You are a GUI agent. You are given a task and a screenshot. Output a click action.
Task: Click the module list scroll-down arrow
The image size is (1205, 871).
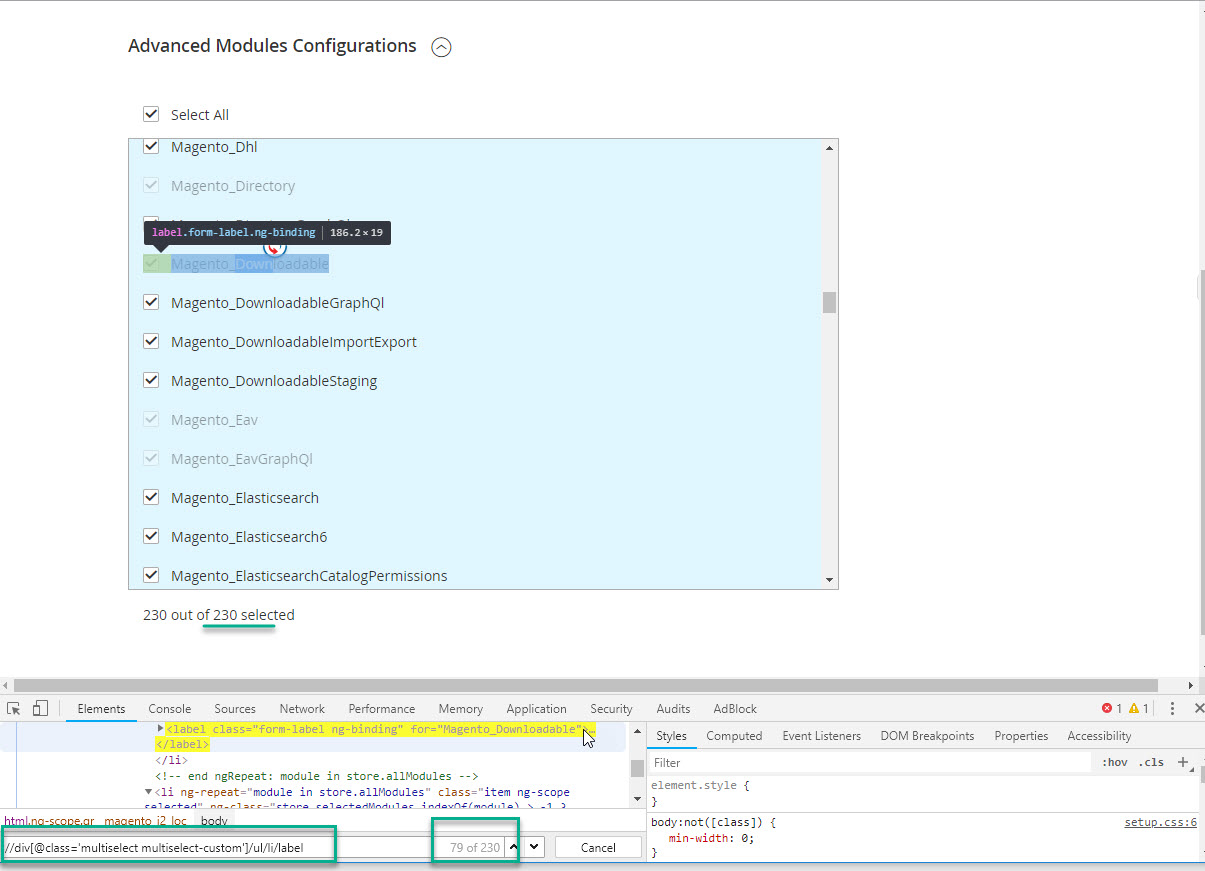coord(829,580)
